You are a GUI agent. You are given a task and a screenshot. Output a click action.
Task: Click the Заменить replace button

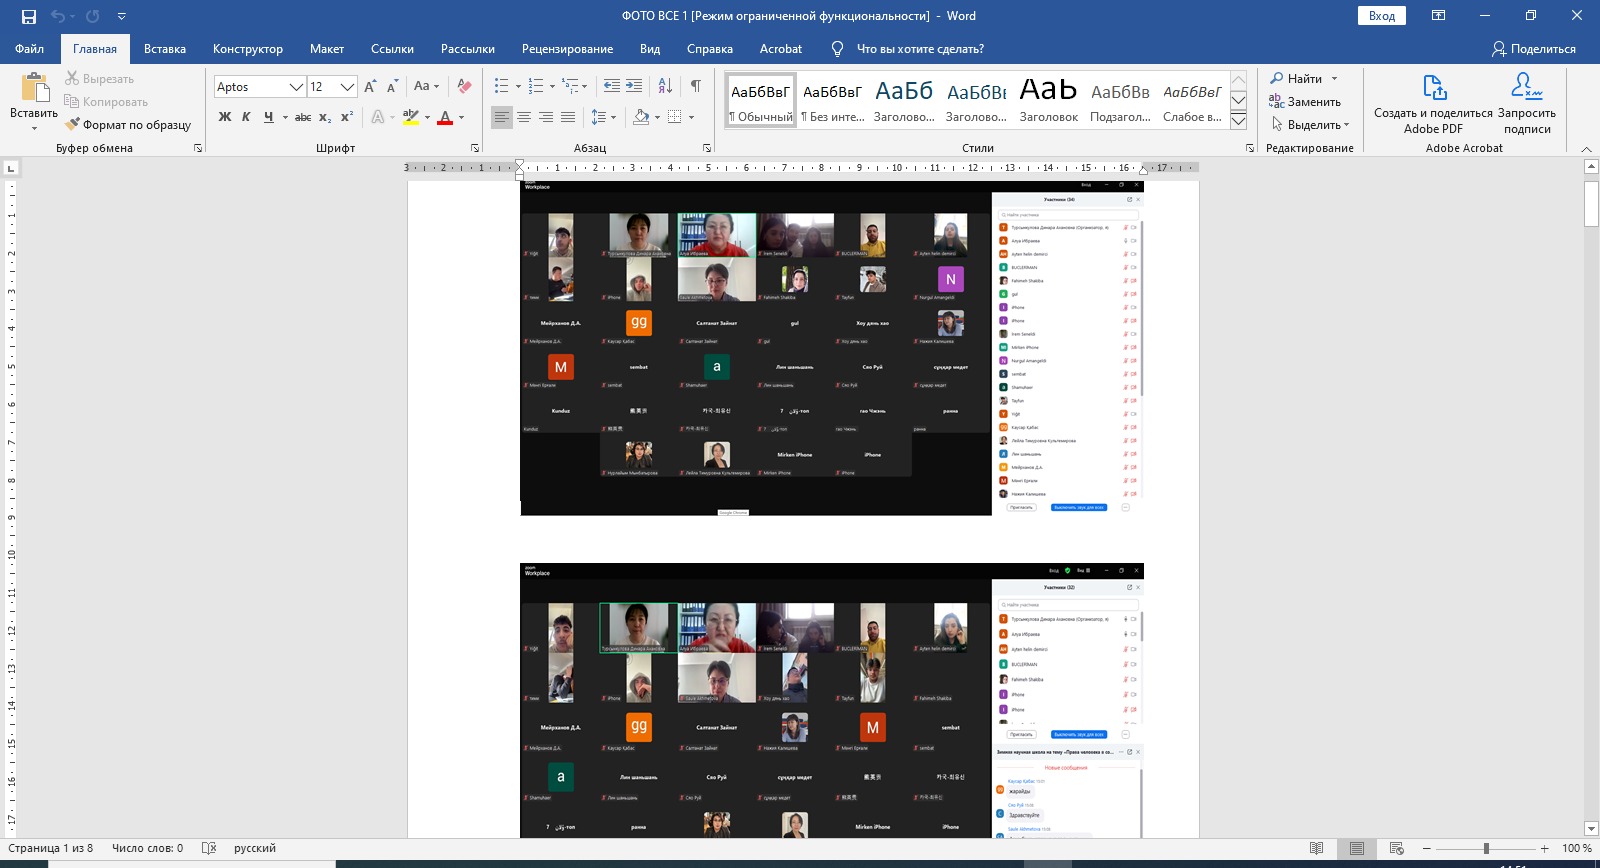1305,102
